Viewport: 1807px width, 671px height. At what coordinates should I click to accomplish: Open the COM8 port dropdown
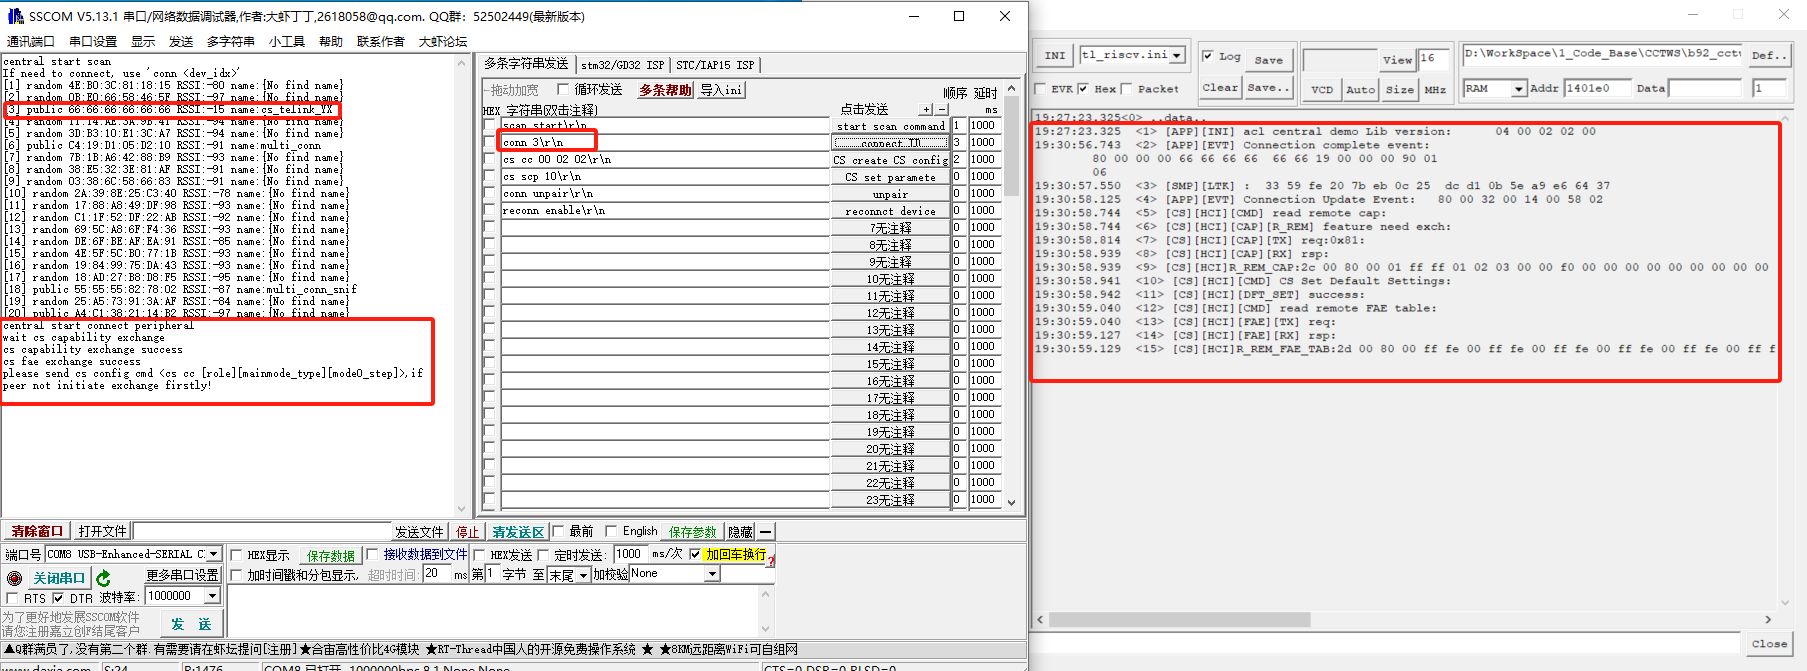tap(213, 554)
